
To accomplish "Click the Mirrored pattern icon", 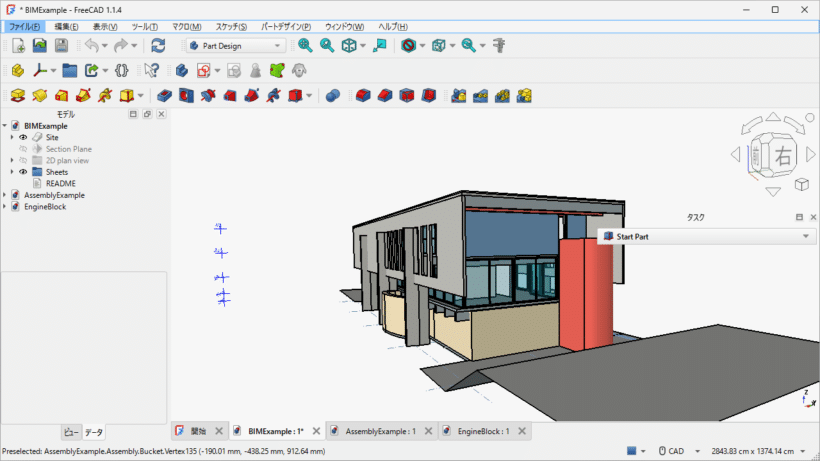I will pos(459,96).
